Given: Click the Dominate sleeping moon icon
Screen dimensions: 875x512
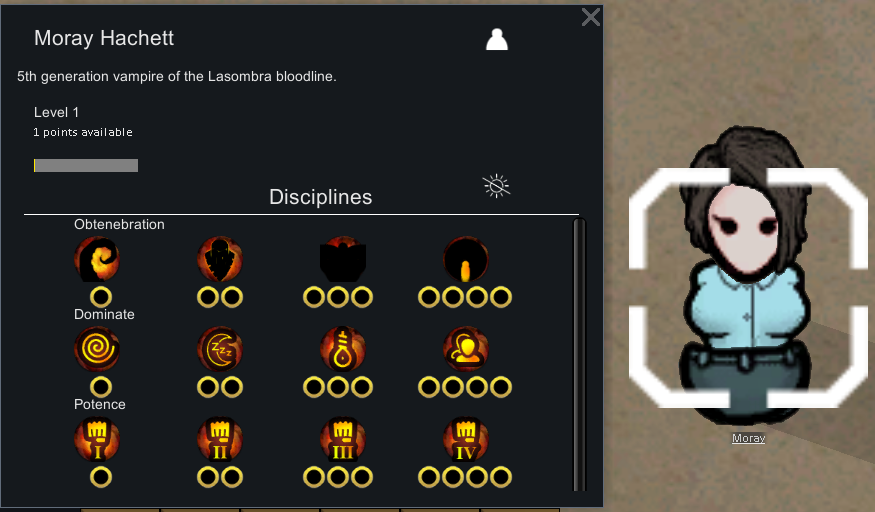Looking at the screenshot, I should (220, 349).
